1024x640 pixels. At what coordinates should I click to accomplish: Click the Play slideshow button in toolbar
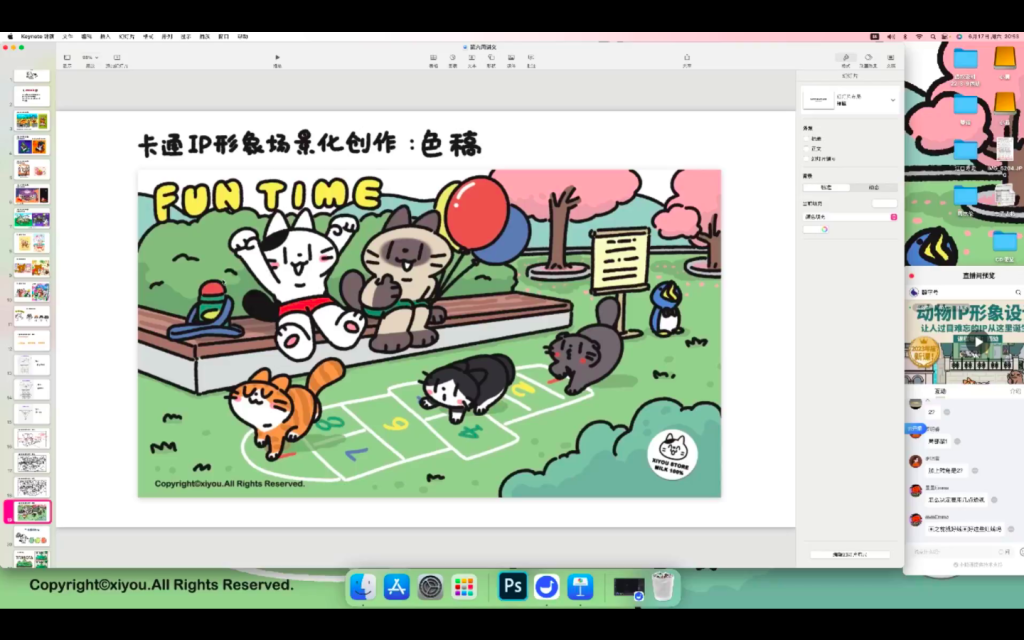(x=277, y=58)
